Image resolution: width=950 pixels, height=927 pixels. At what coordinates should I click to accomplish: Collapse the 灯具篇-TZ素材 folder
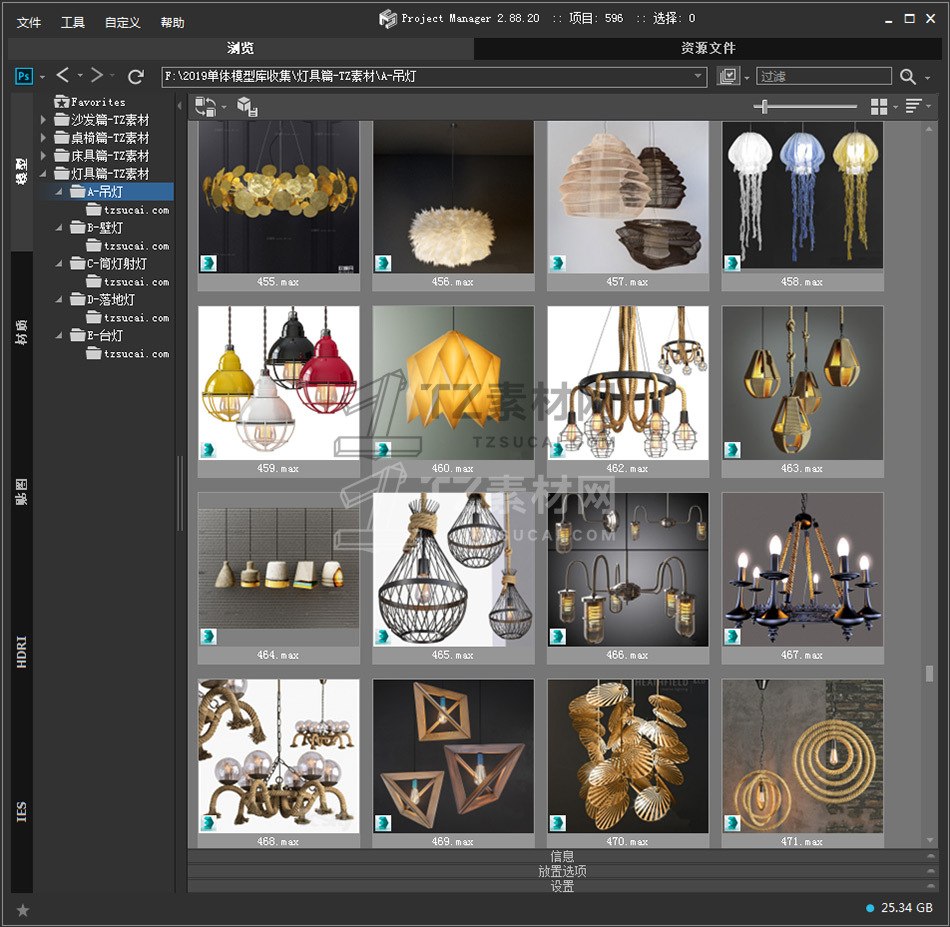(44, 174)
